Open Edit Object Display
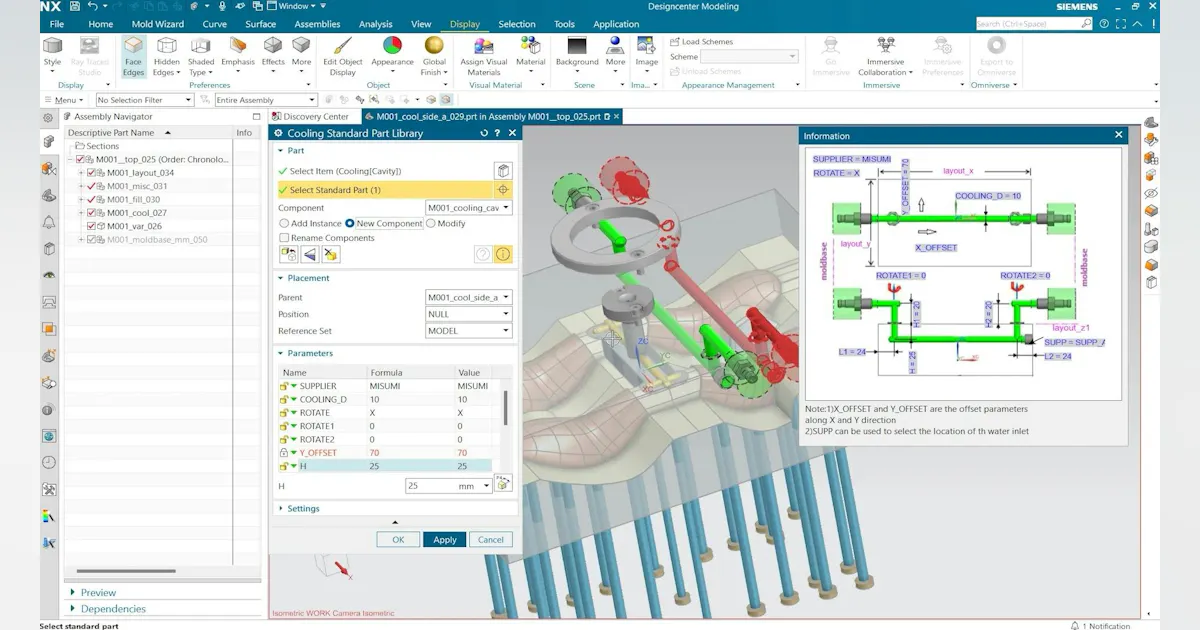Viewport: 1200px width, 630px height. [343, 57]
